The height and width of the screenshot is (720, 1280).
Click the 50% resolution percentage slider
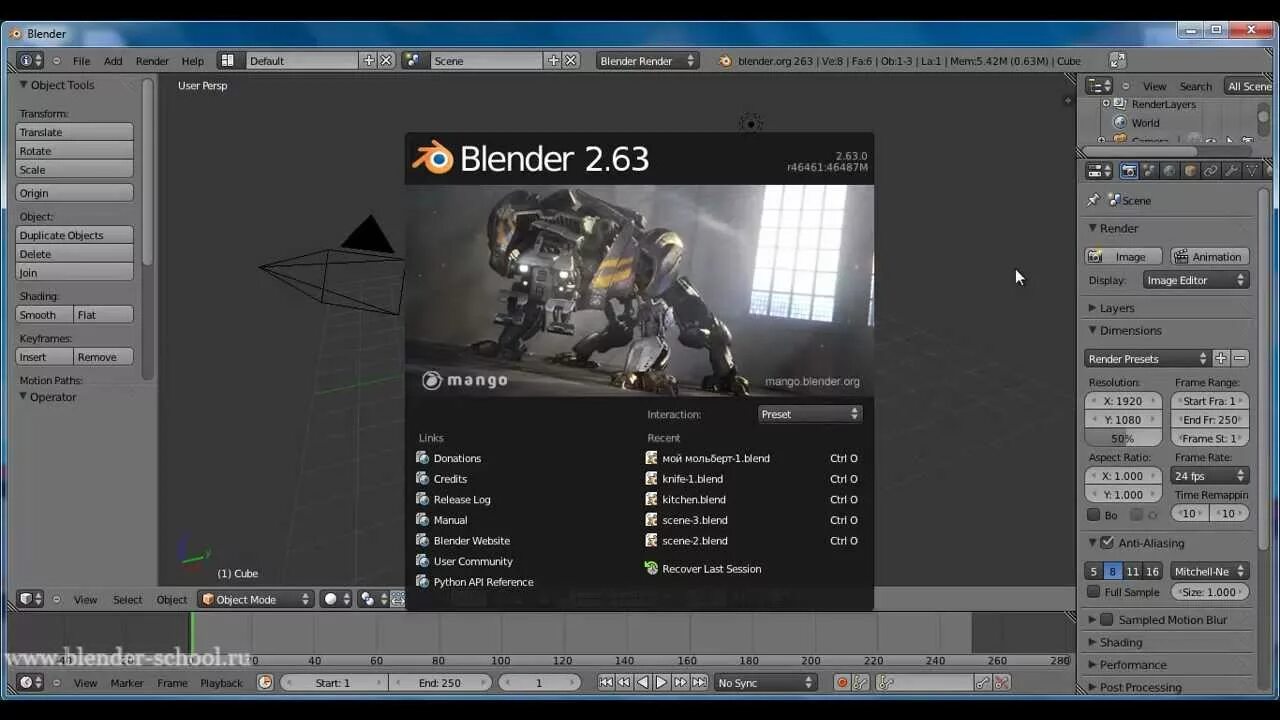click(1123, 438)
